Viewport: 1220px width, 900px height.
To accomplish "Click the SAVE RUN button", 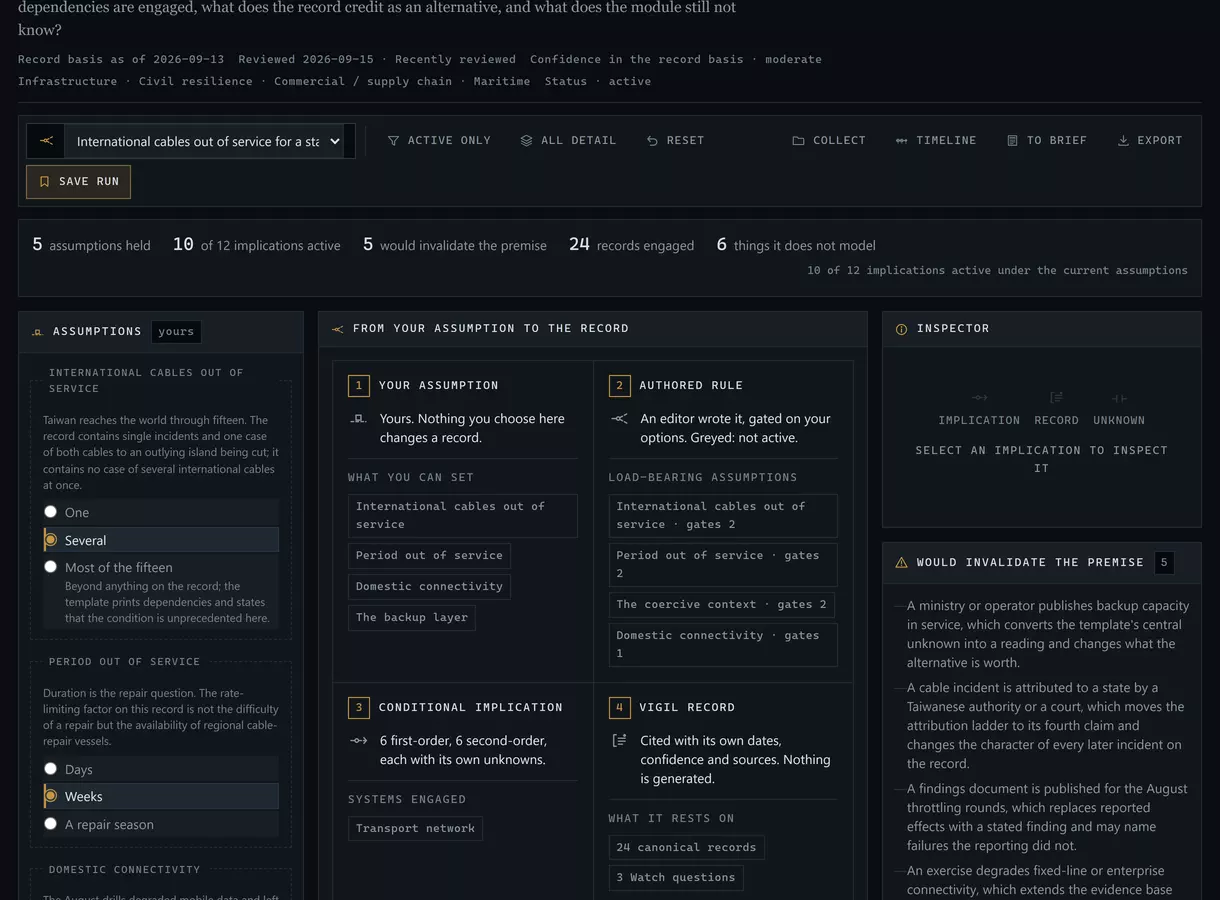I will [x=78, y=182].
